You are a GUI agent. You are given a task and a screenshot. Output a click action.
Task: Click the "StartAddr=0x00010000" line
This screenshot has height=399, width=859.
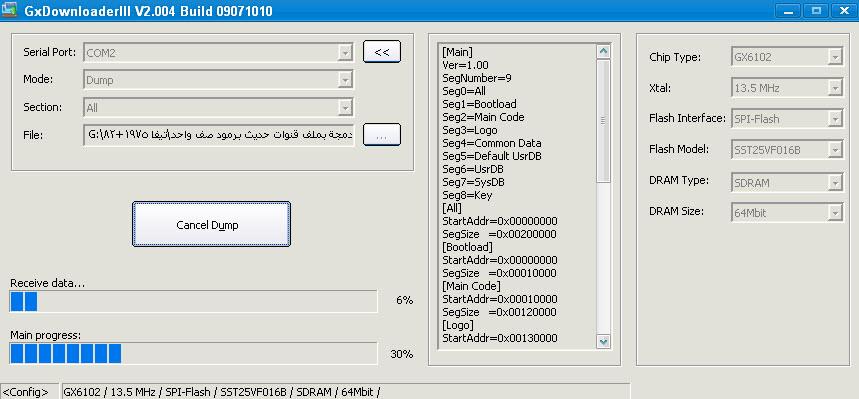click(500, 299)
